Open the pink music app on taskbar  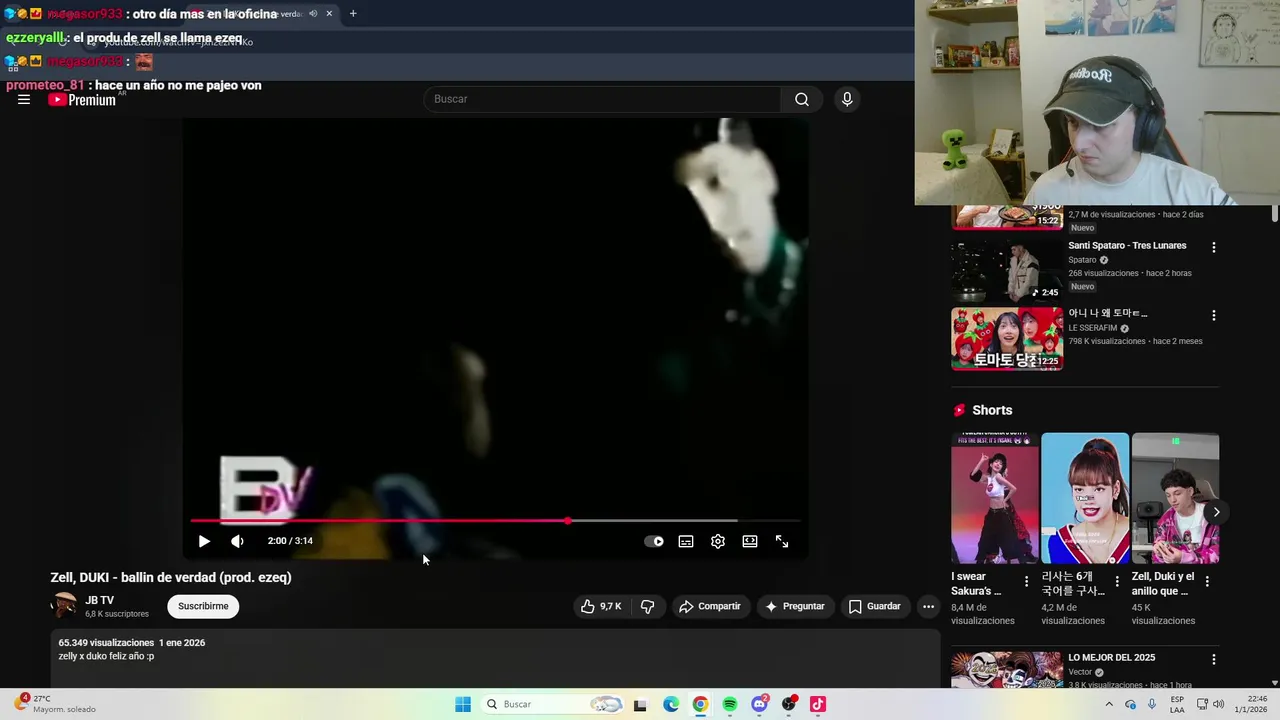pyautogui.click(x=818, y=704)
